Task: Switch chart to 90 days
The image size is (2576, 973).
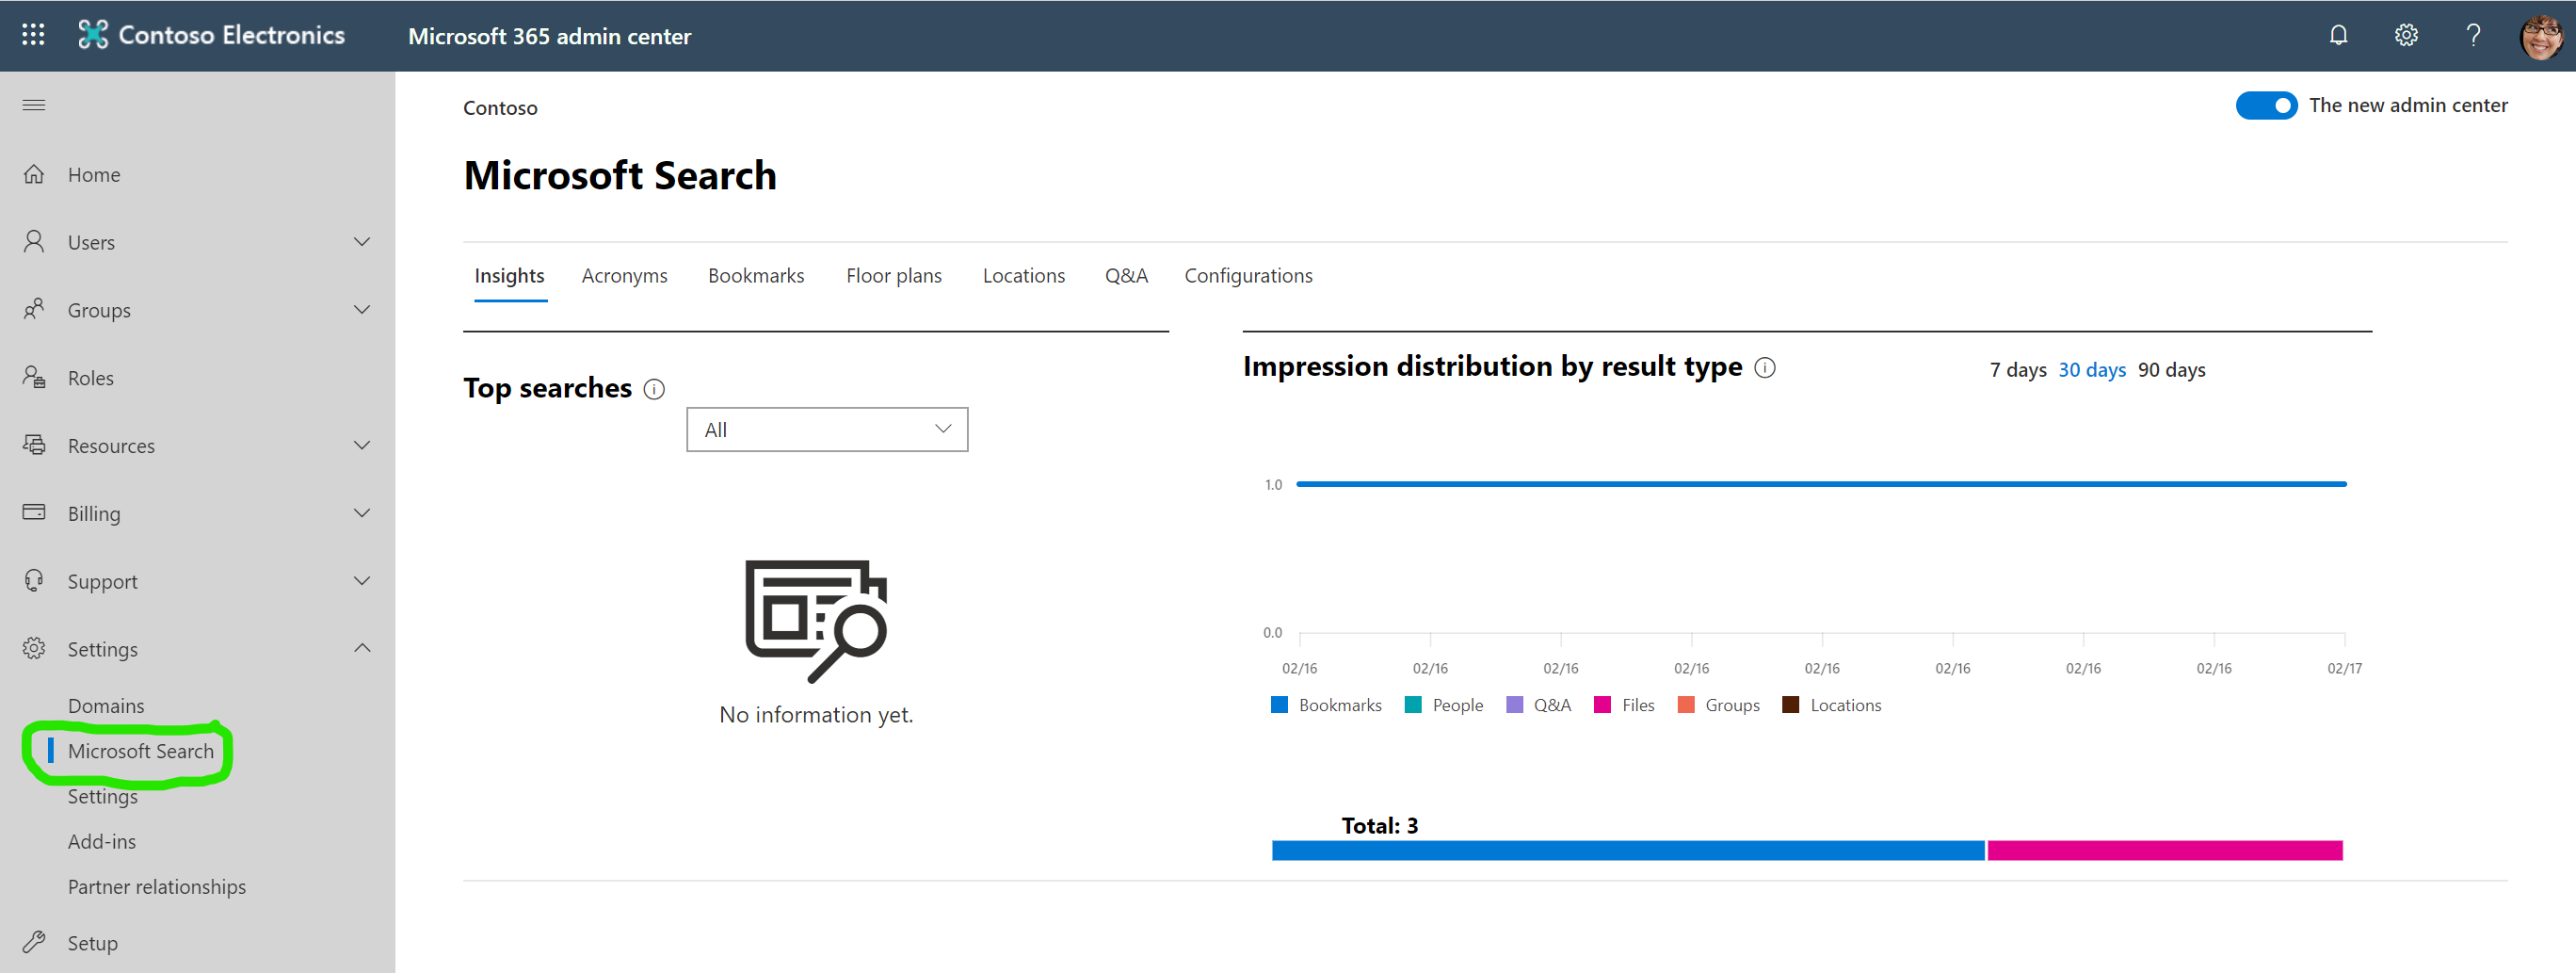Action: click(x=2171, y=370)
